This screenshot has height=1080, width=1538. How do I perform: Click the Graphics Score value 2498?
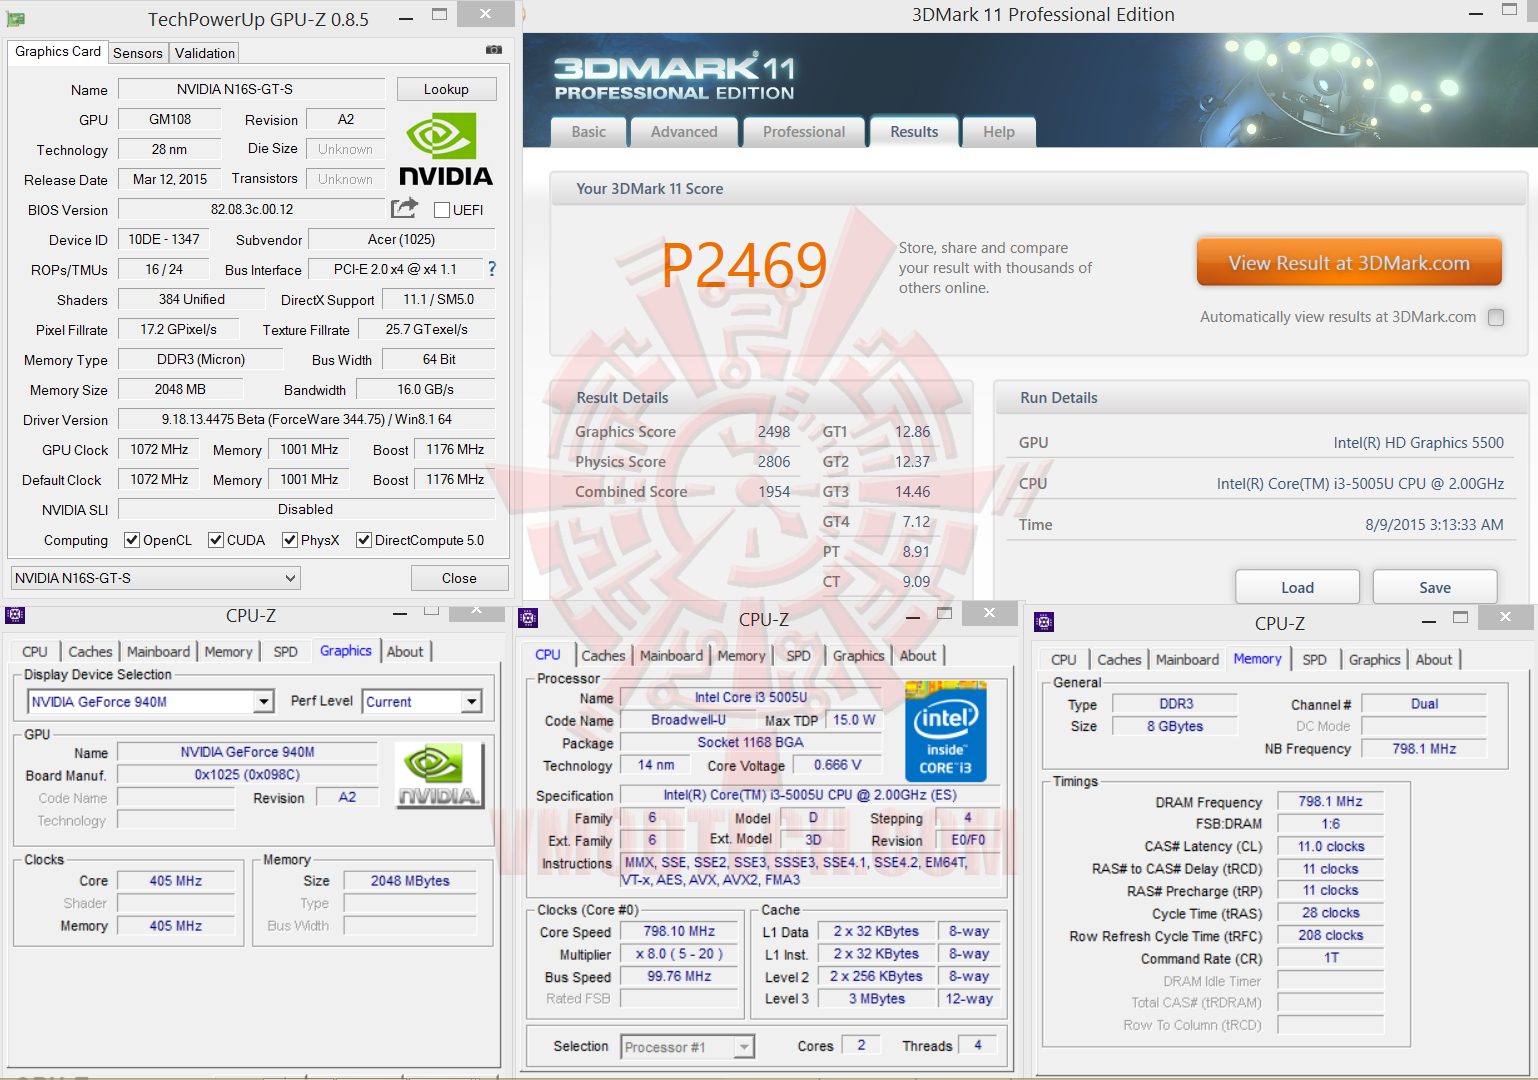click(774, 432)
